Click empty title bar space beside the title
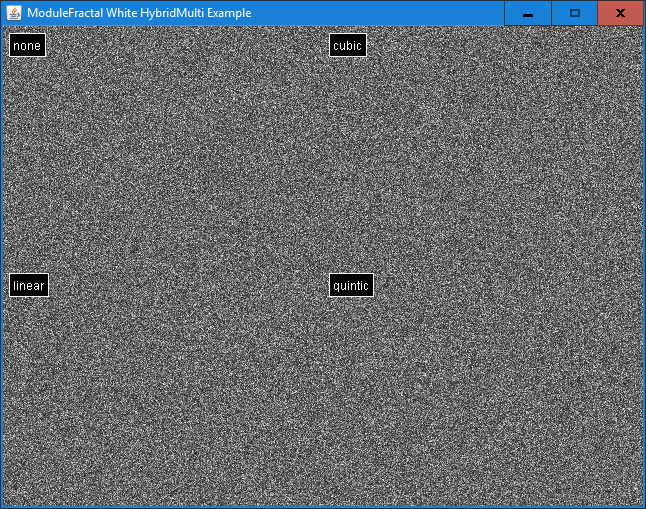This screenshot has width=646, height=509. coord(380,13)
